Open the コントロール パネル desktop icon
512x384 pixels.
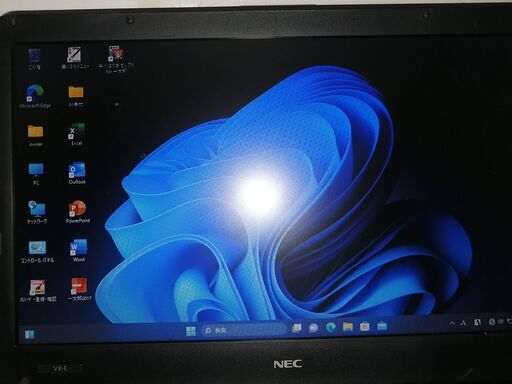pos(37,252)
